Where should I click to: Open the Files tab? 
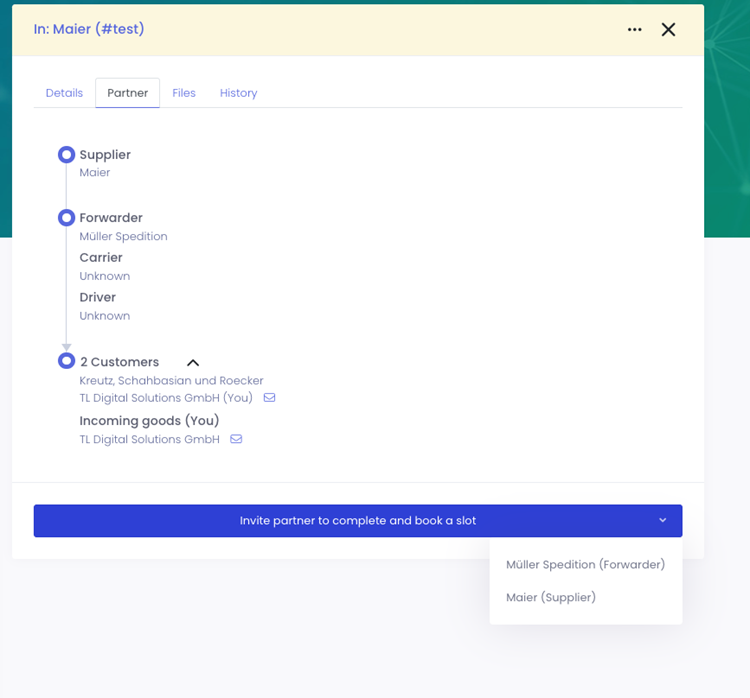pyautogui.click(x=184, y=93)
